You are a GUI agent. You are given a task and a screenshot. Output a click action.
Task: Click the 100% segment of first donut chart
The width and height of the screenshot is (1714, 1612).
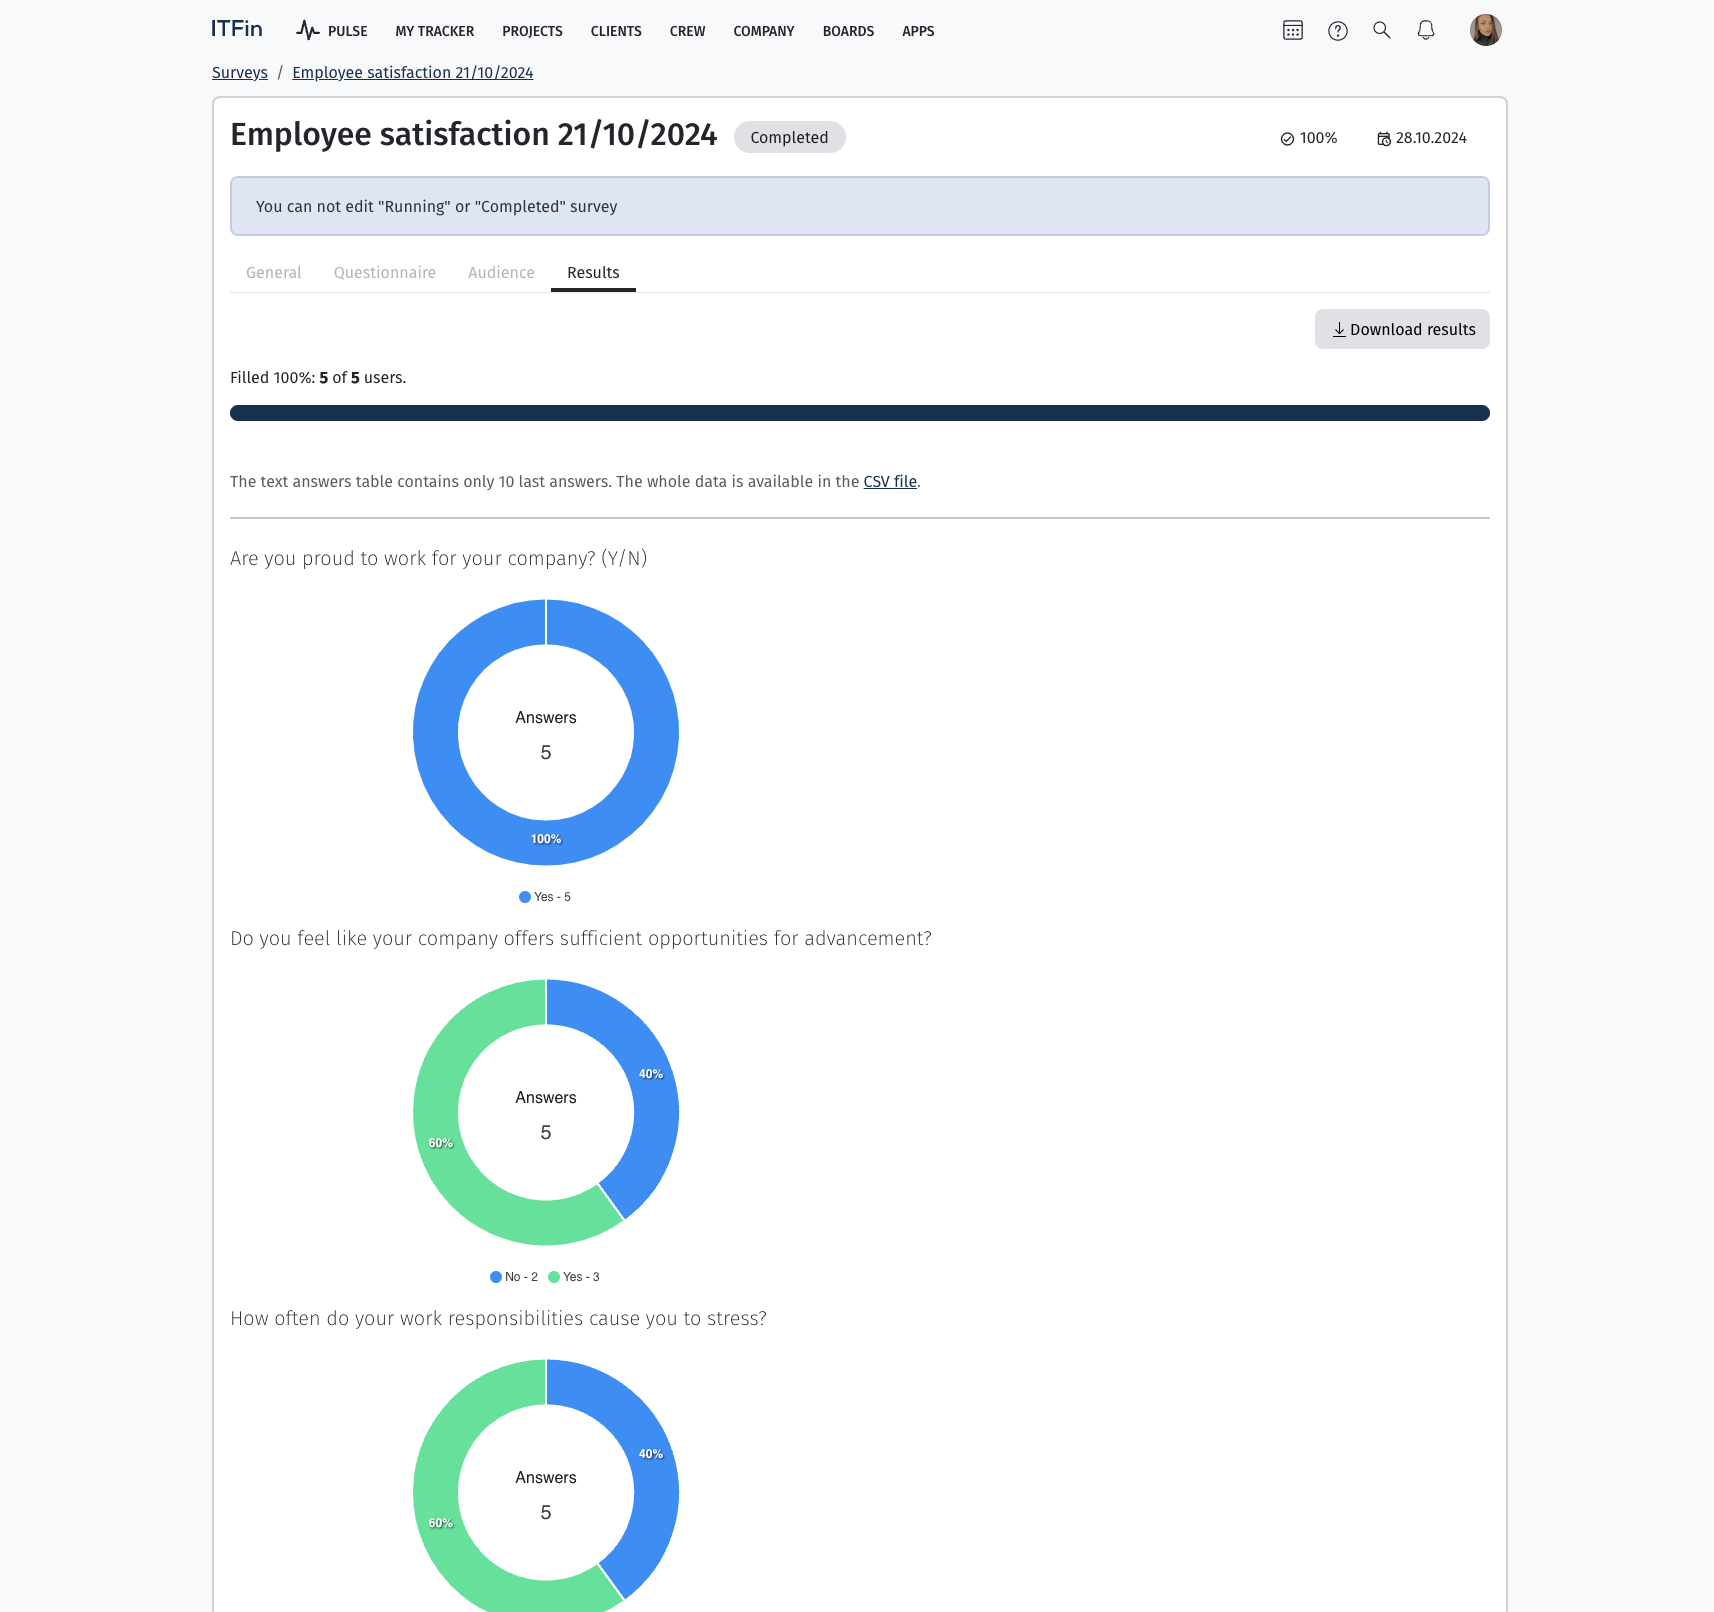(x=546, y=840)
